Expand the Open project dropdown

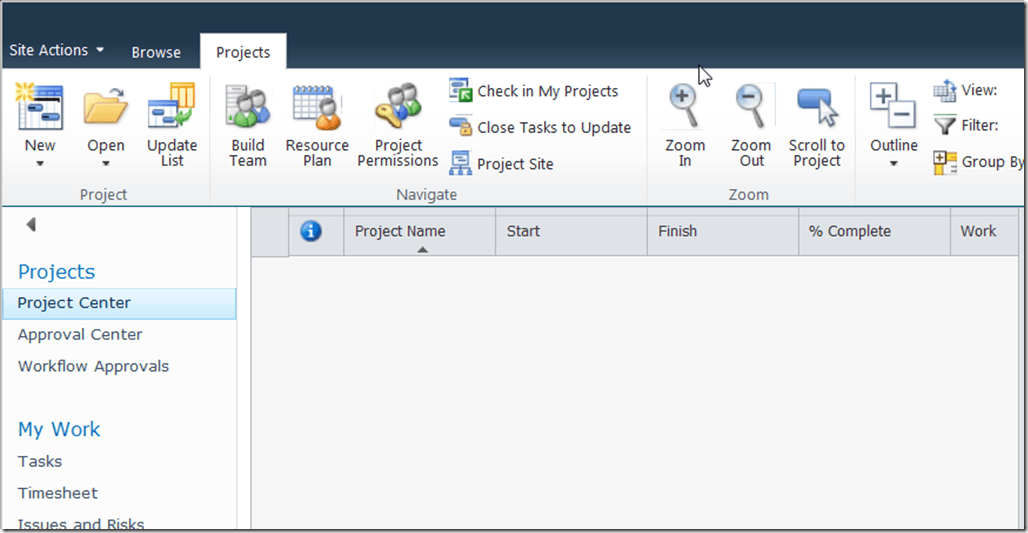coord(105,162)
